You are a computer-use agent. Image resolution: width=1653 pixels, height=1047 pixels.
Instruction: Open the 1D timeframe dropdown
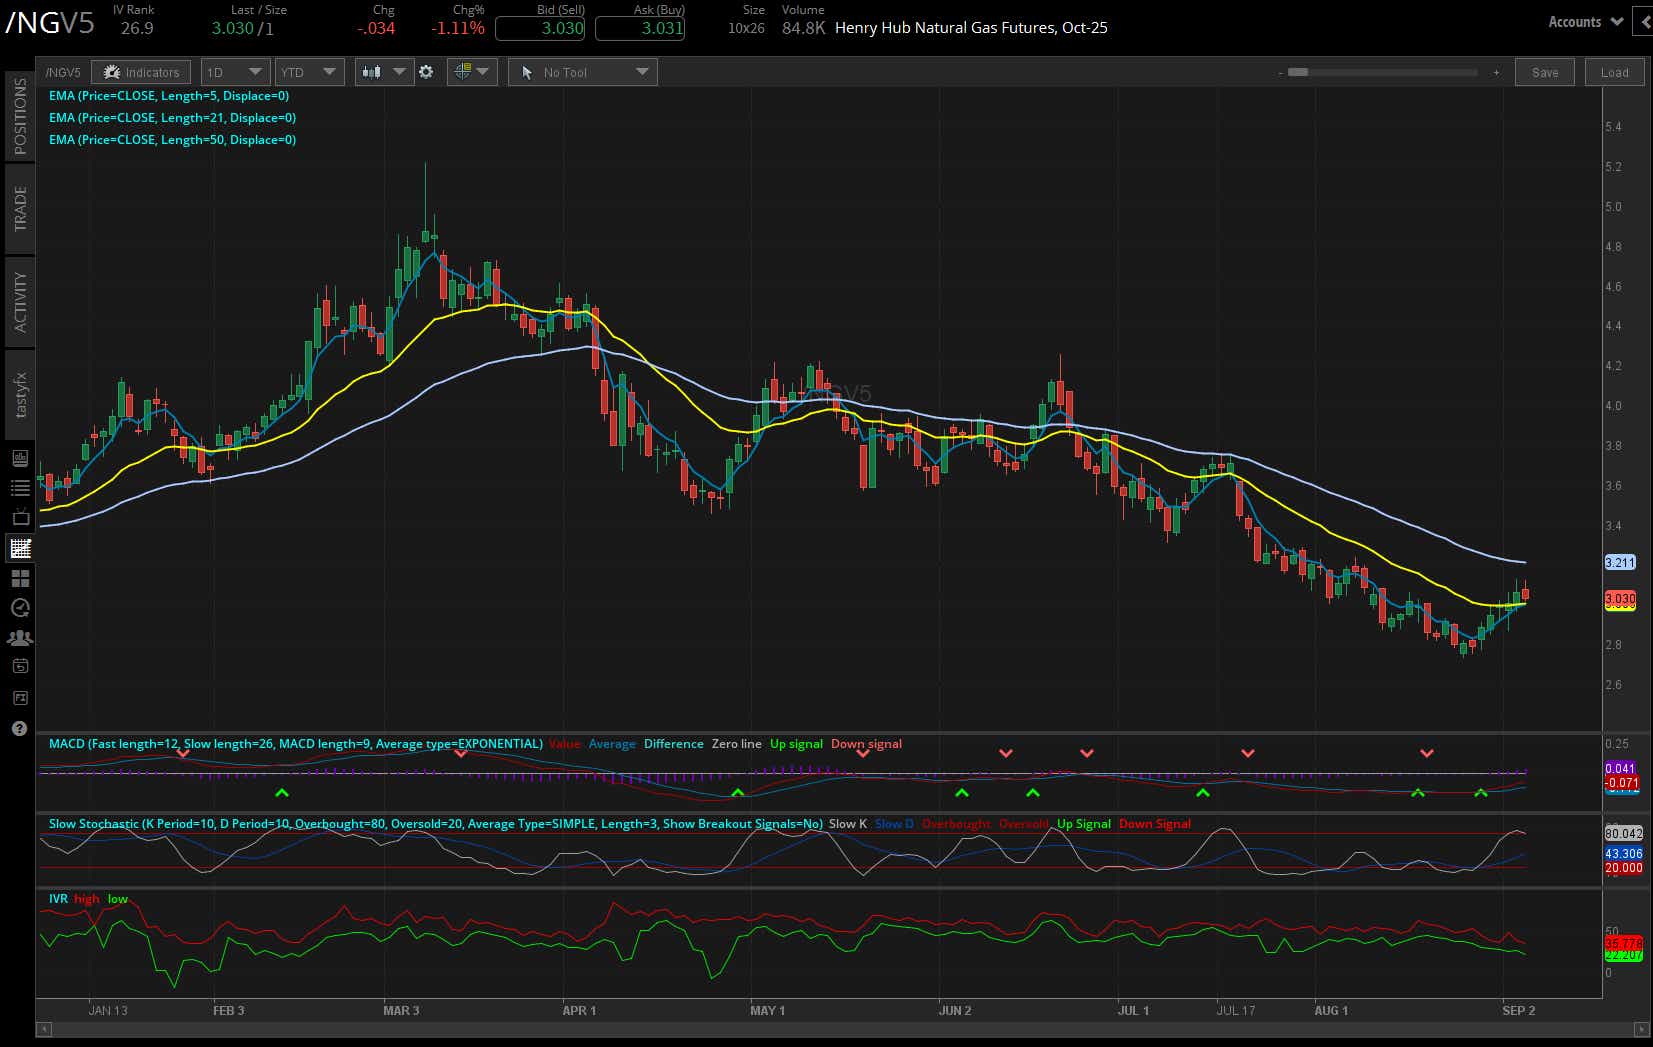pos(235,71)
